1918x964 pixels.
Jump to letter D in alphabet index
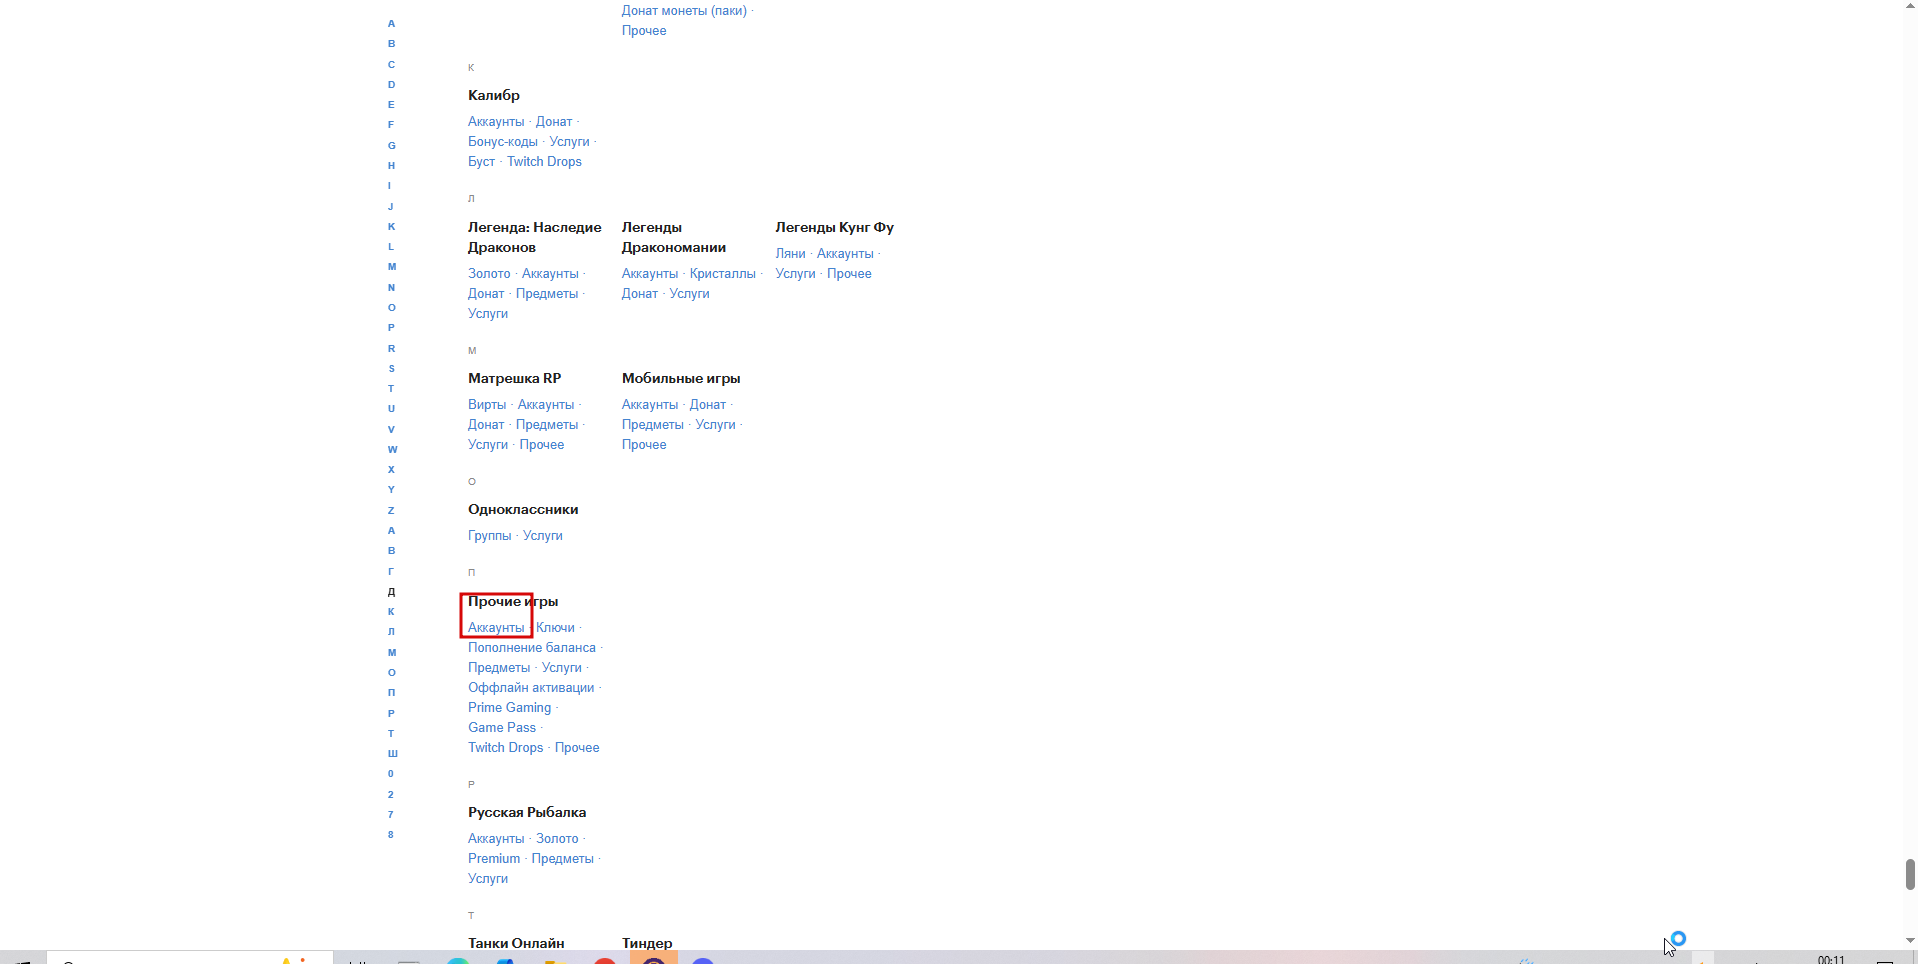pos(392,85)
